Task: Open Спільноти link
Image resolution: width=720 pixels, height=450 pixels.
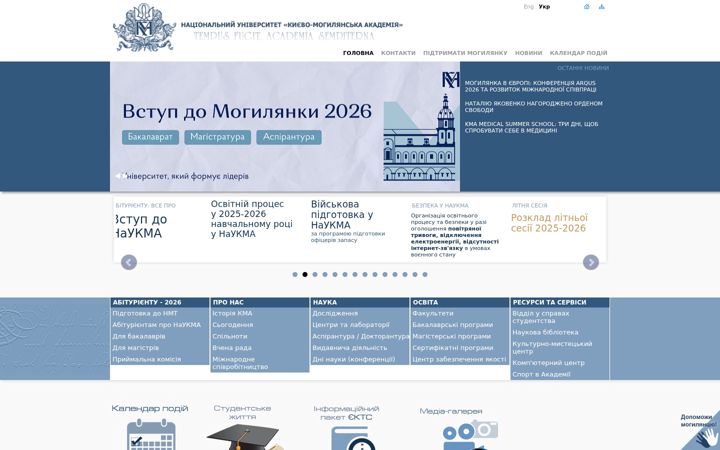Action: pyautogui.click(x=230, y=336)
